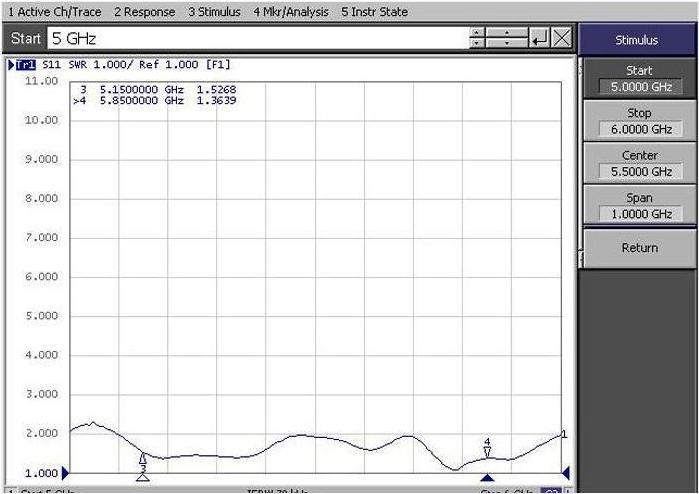Open the Response menu
The image size is (699, 494).
(145, 12)
